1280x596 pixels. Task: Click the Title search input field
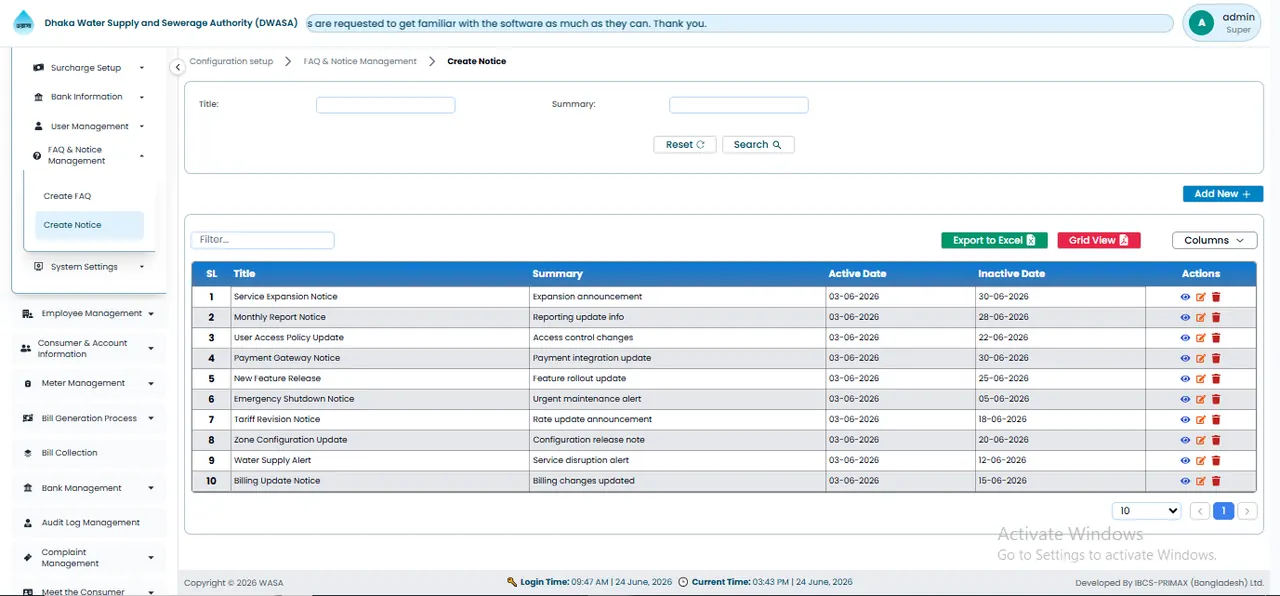tap(385, 105)
